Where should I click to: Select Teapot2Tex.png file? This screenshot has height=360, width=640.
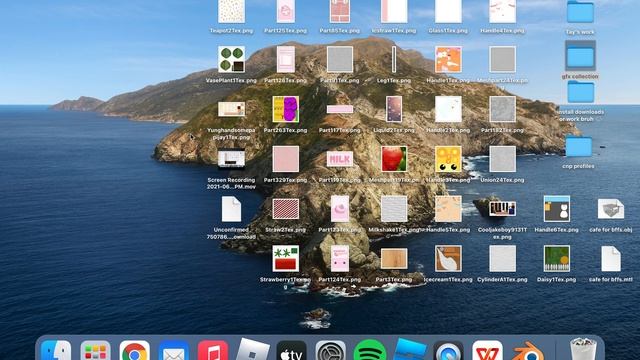tap(231, 11)
